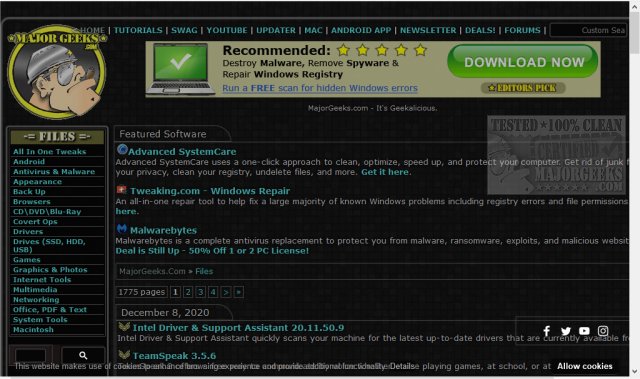The image size is (640, 379).
Task: Select Covert Ops category
Action: tap(35, 222)
